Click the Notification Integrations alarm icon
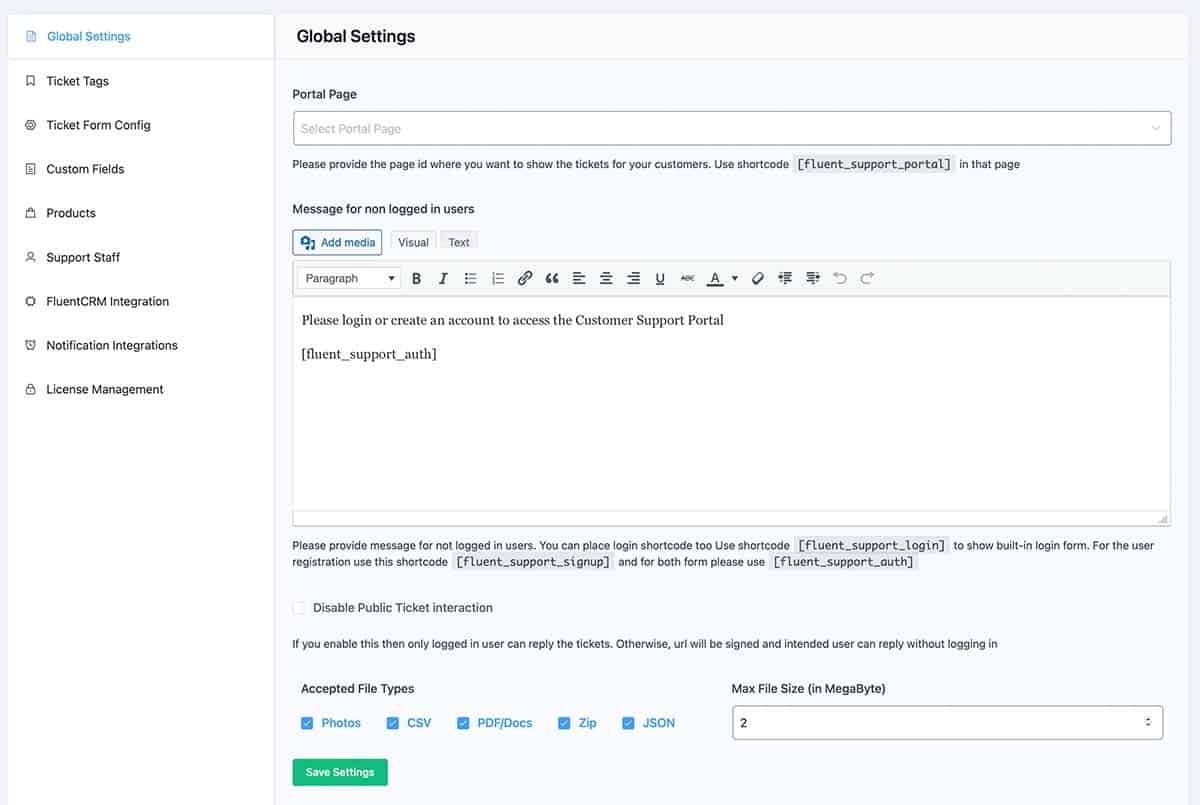 coord(30,345)
